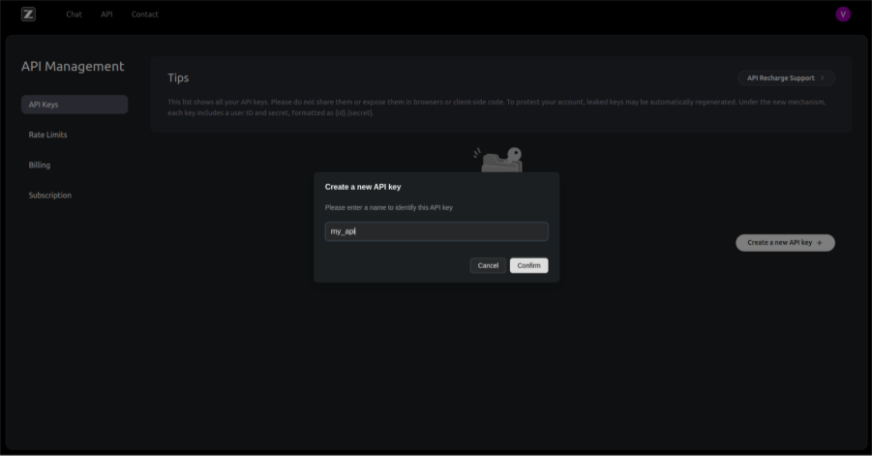Click the API Recharge Support button
This screenshot has width=872, height=456.
coord(785,78)
